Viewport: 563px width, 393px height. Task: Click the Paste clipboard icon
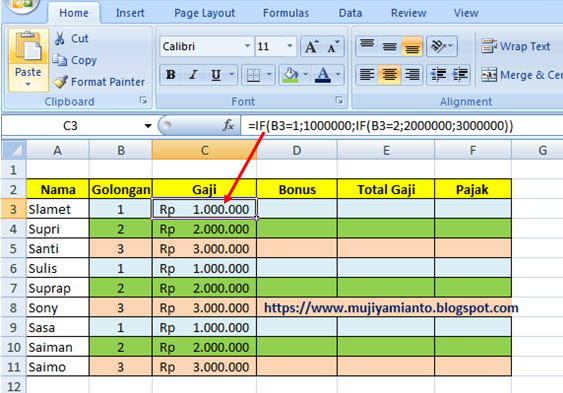[x=28, y=47]
